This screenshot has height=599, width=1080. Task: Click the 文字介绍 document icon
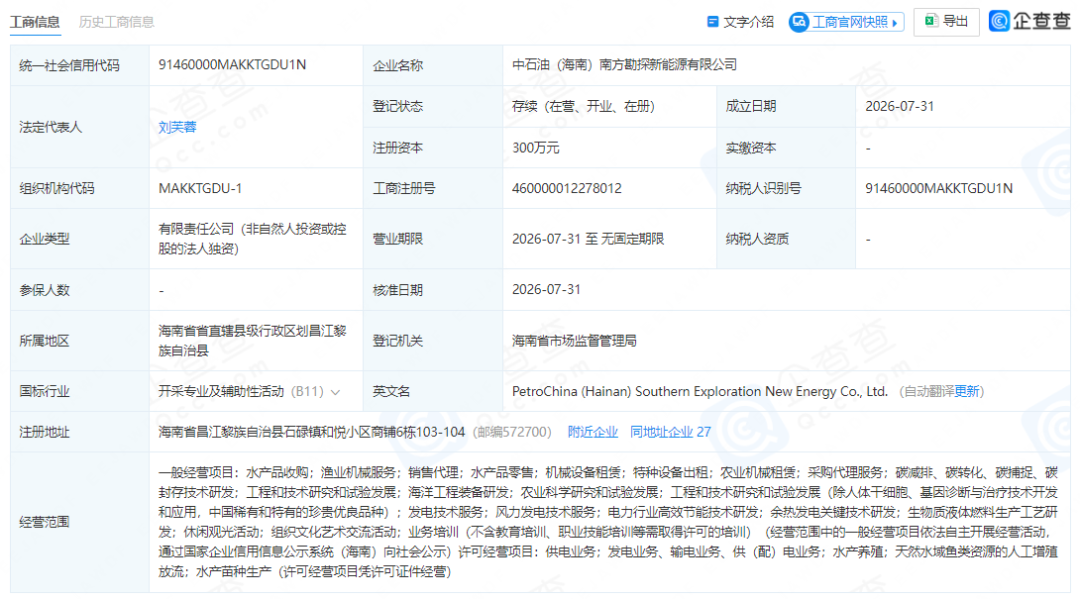pyautogui.click(x=713, y=22)
